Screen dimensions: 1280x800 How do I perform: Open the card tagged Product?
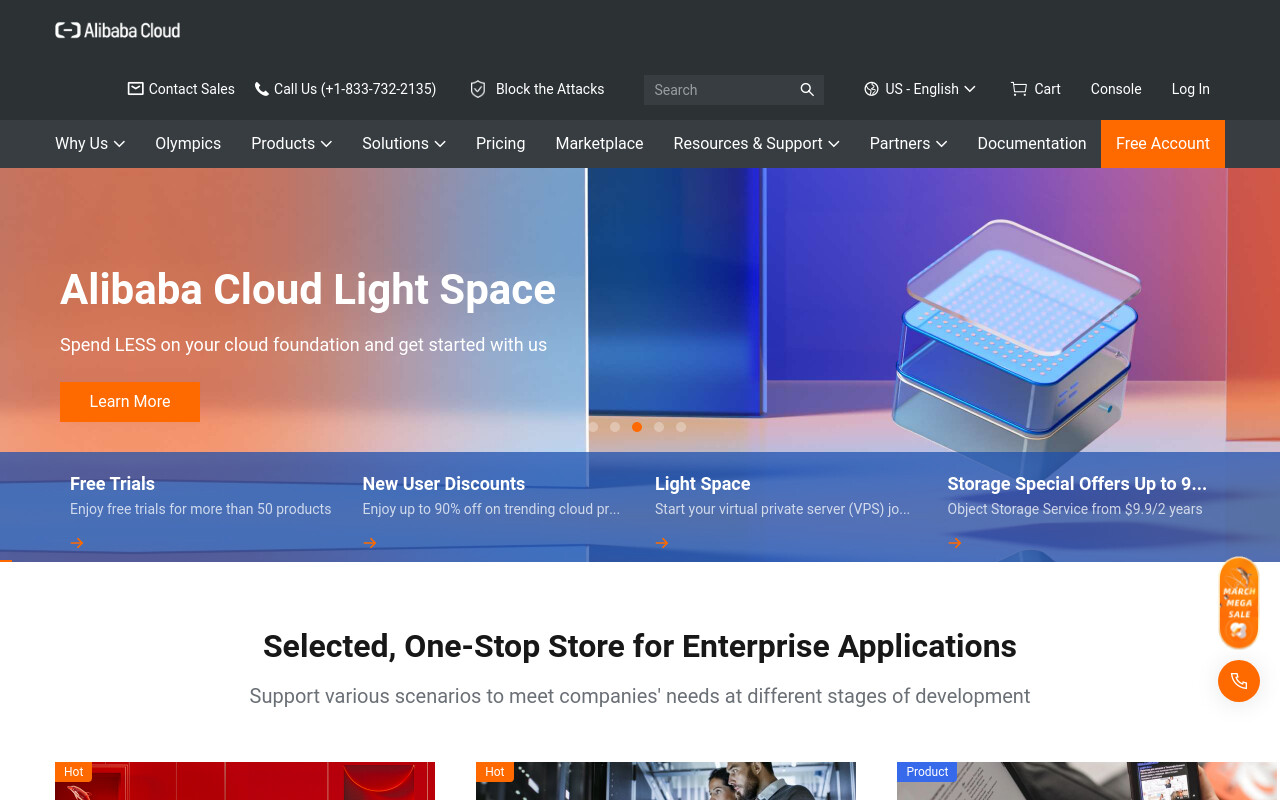[1087, 781]
